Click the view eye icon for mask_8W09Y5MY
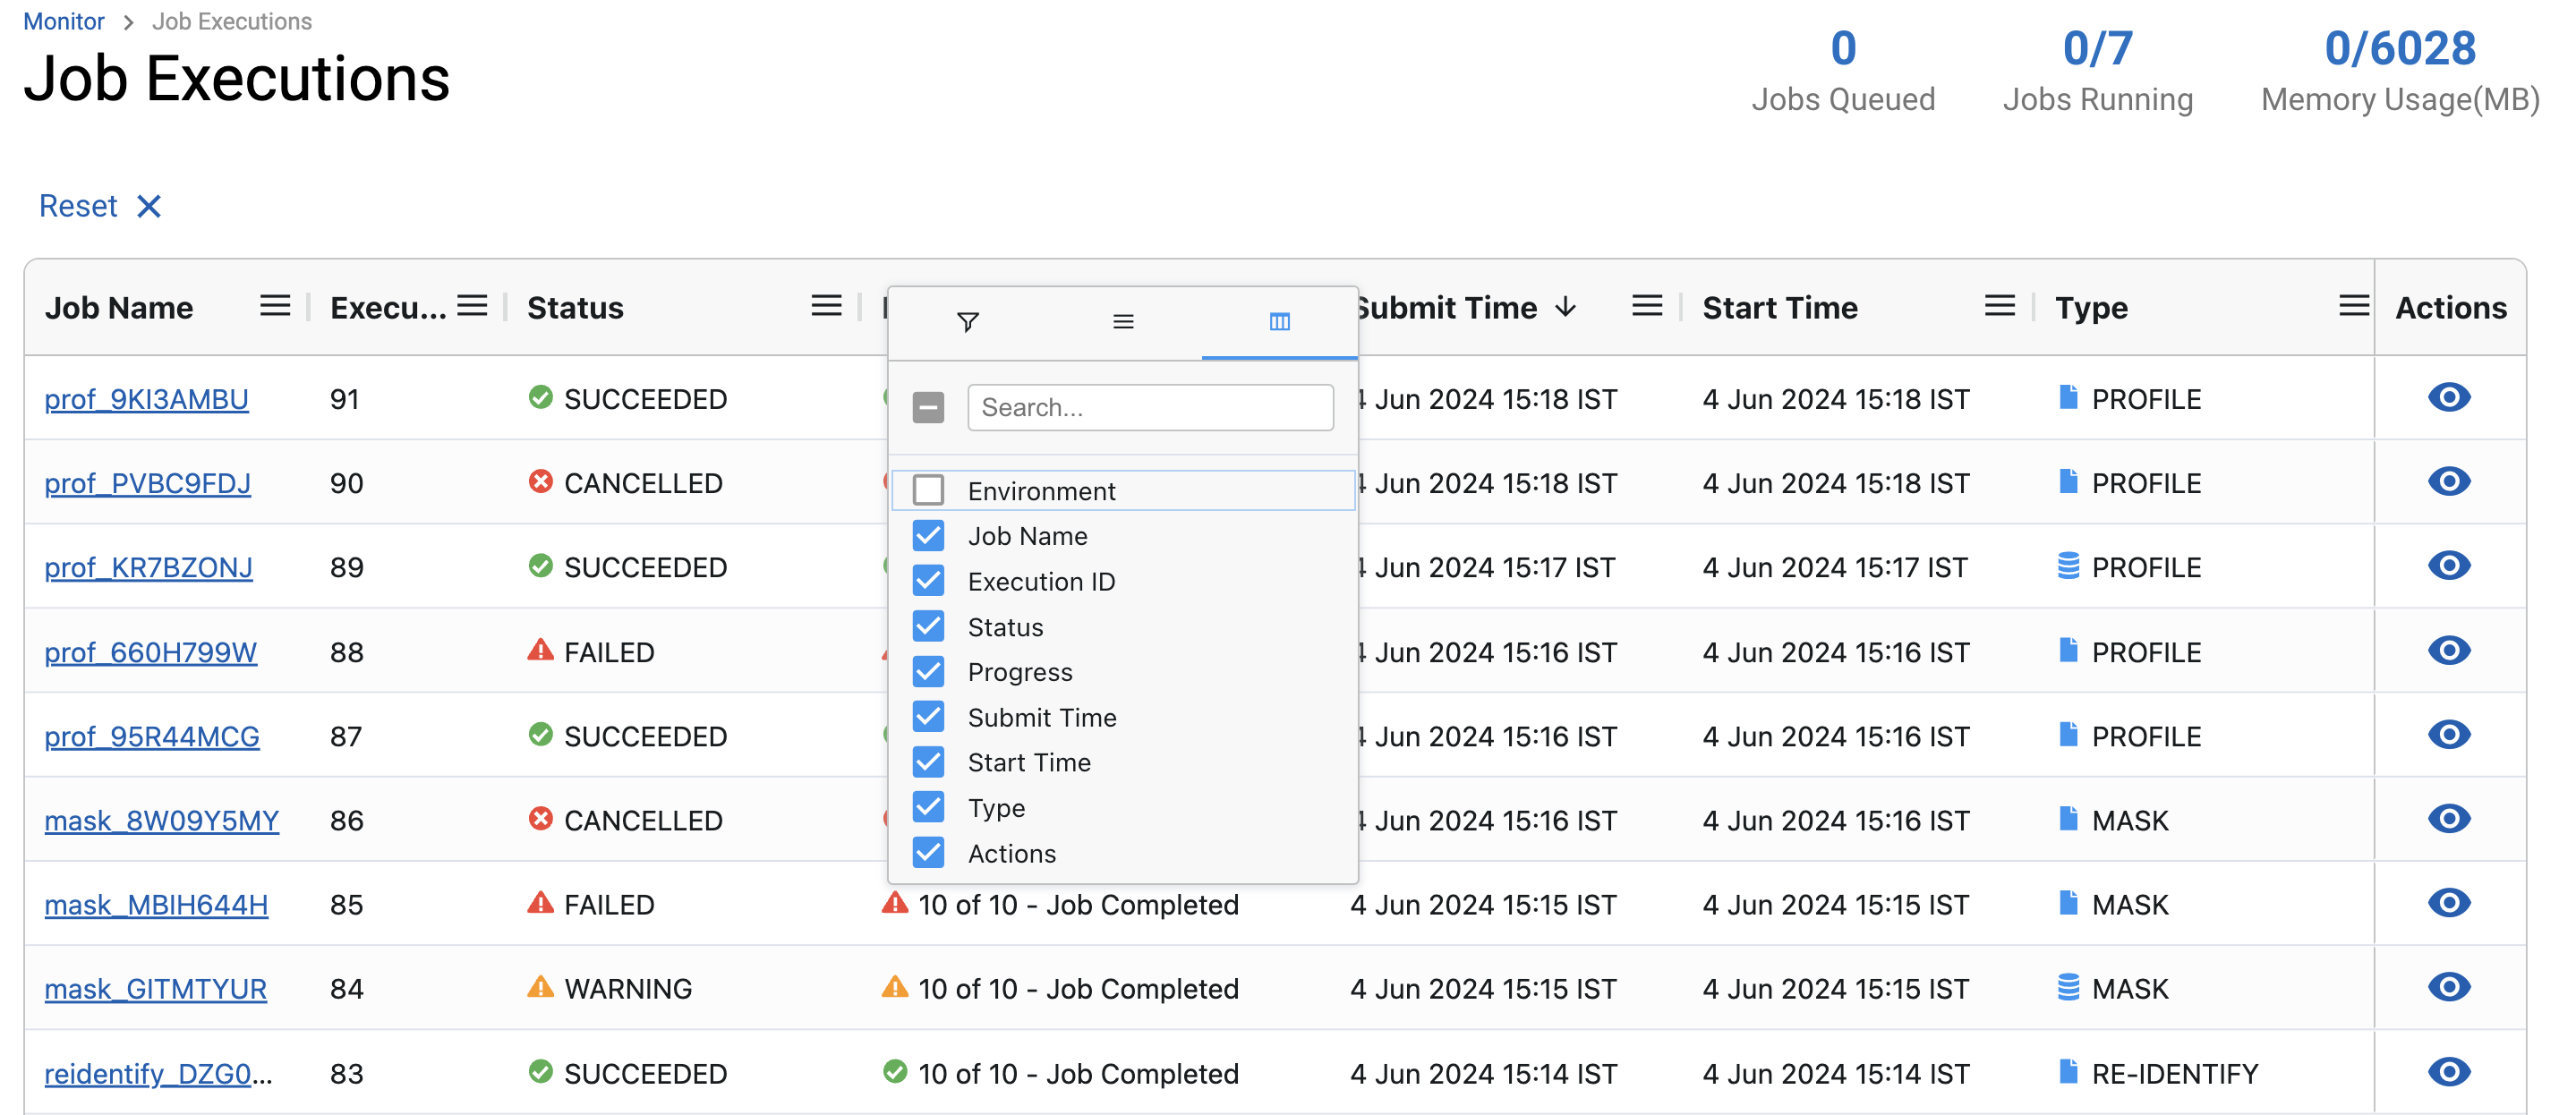This screenshot has width=2576, height=1115. click(x=2448, y=819)
